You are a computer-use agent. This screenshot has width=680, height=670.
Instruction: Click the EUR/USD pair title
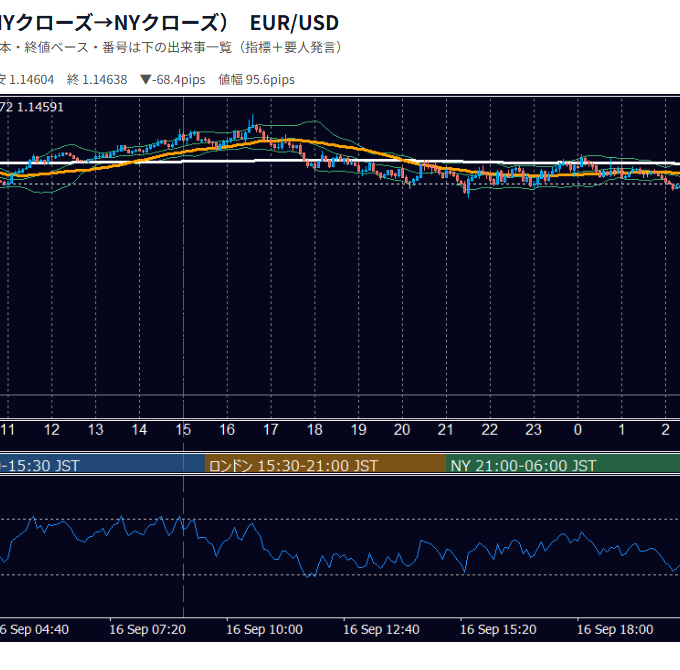[294, 23]
